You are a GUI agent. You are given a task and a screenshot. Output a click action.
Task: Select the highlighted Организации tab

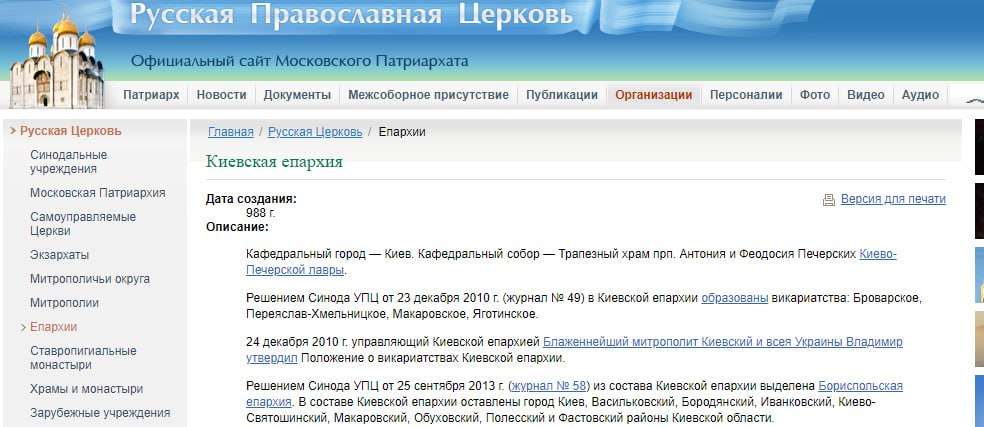point(653,95)
